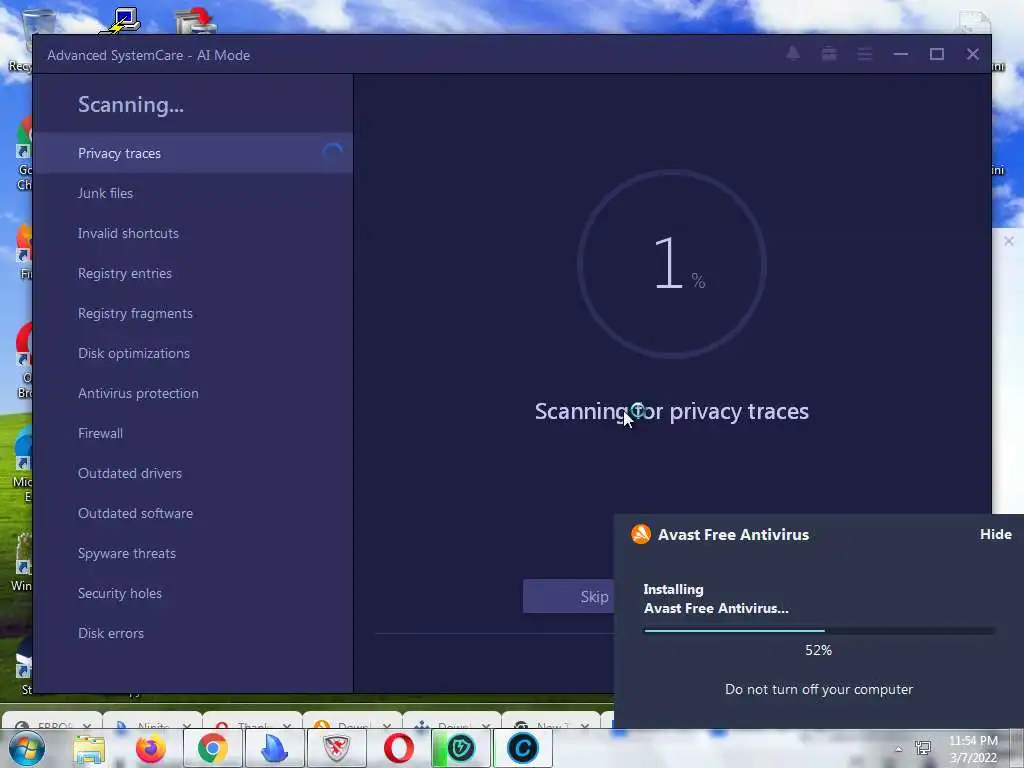Open the green lightning shield taskbar app
The height and width of the screenshot is (768, 1024).
(x=460, y=748)
